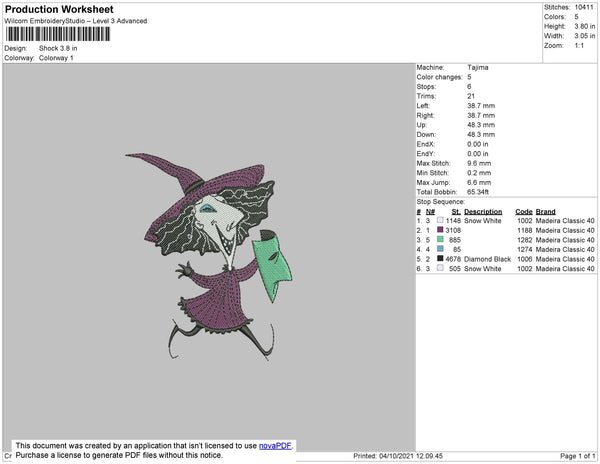The height and width of the screenshot is (464, 600).
Task: Click the 'Description' column header
Action: 483,212
